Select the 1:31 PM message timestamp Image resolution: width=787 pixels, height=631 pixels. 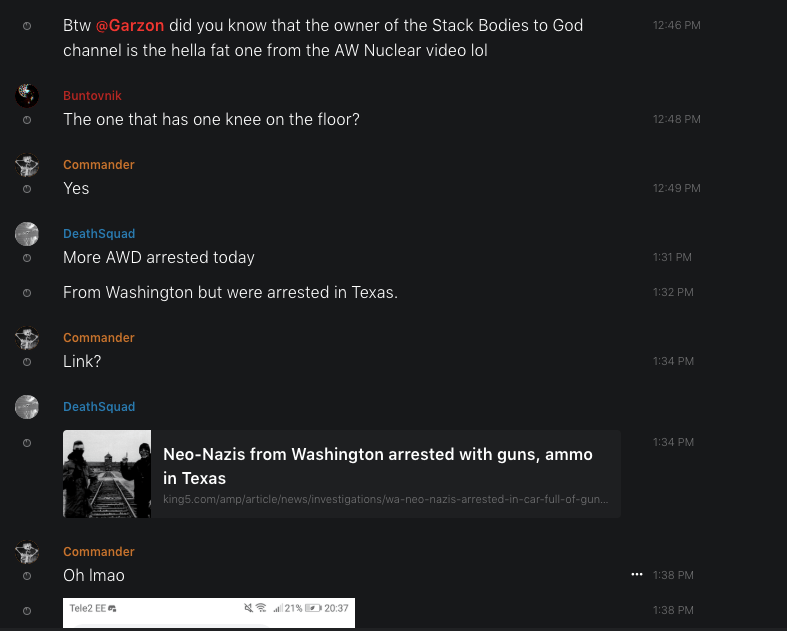[x=672, y=258]
